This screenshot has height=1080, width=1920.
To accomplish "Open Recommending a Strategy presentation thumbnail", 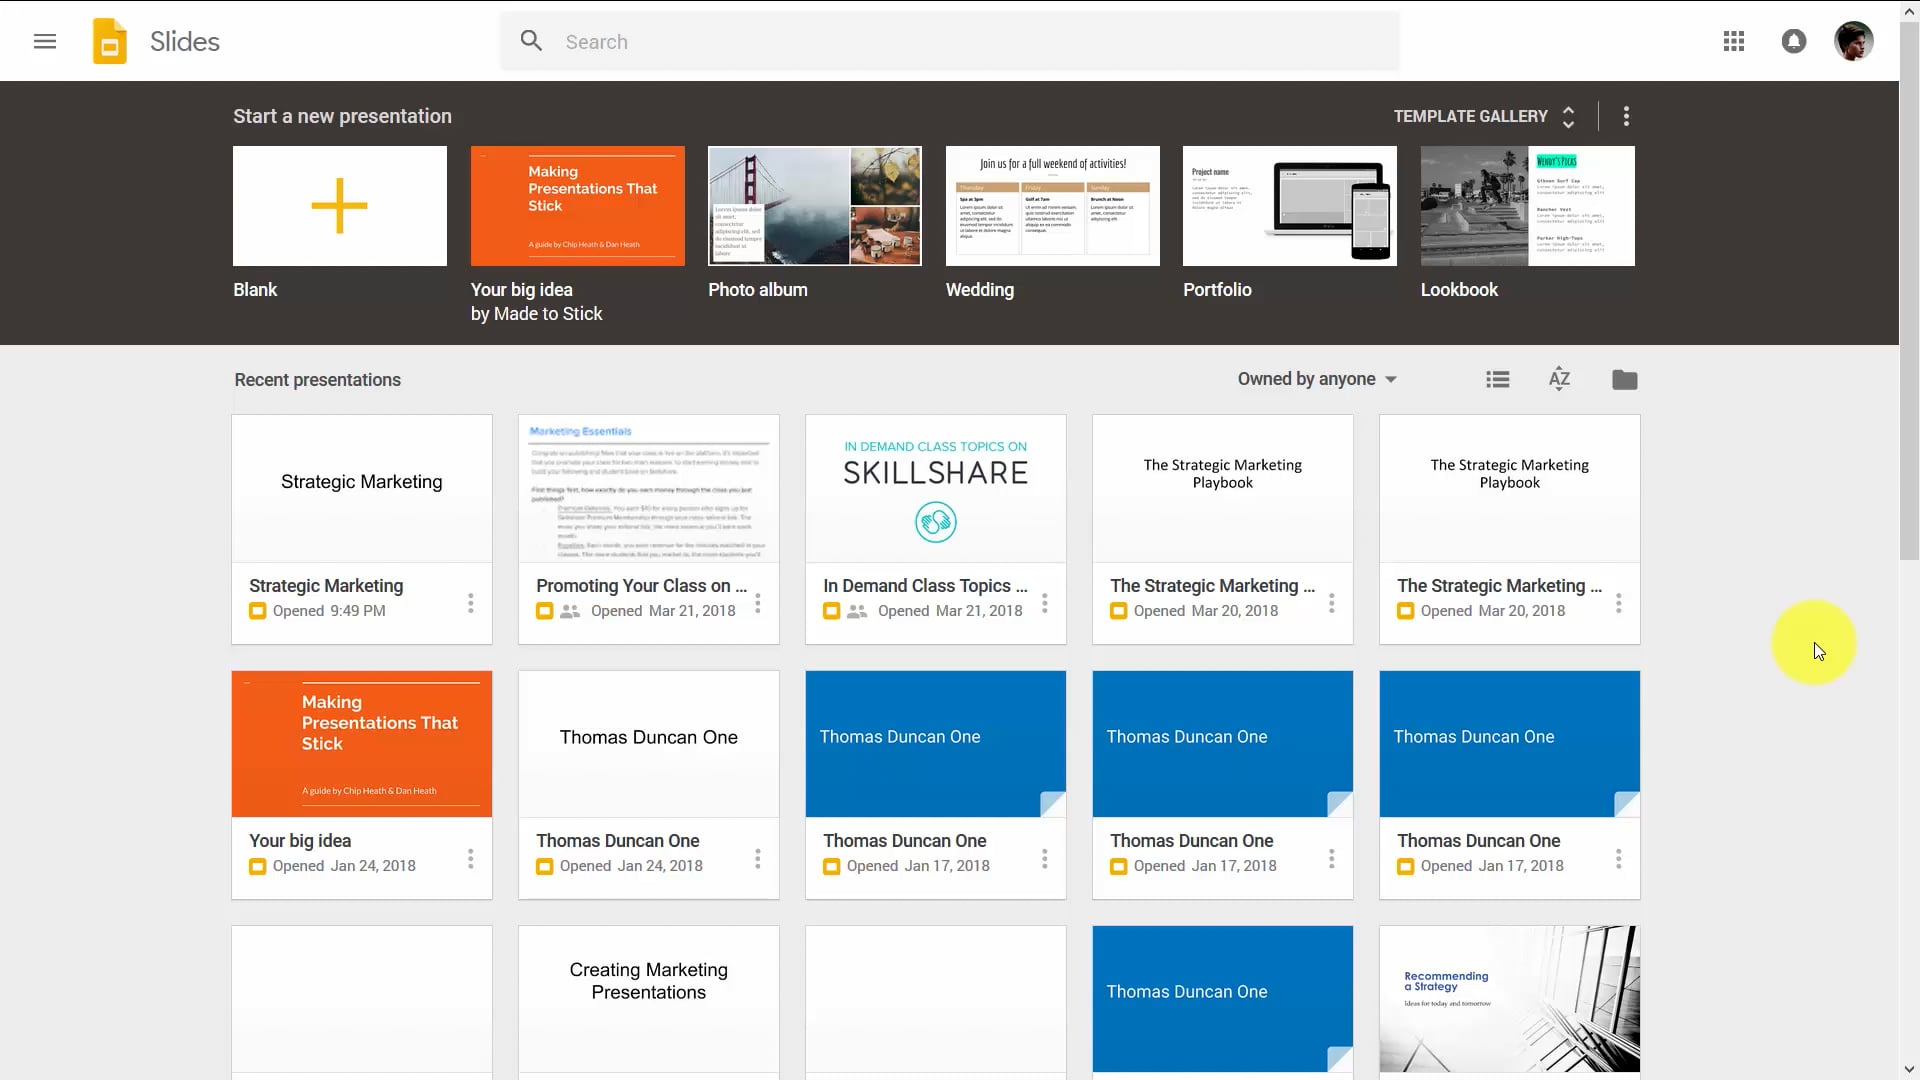I will click(x=1510, y=1000).
